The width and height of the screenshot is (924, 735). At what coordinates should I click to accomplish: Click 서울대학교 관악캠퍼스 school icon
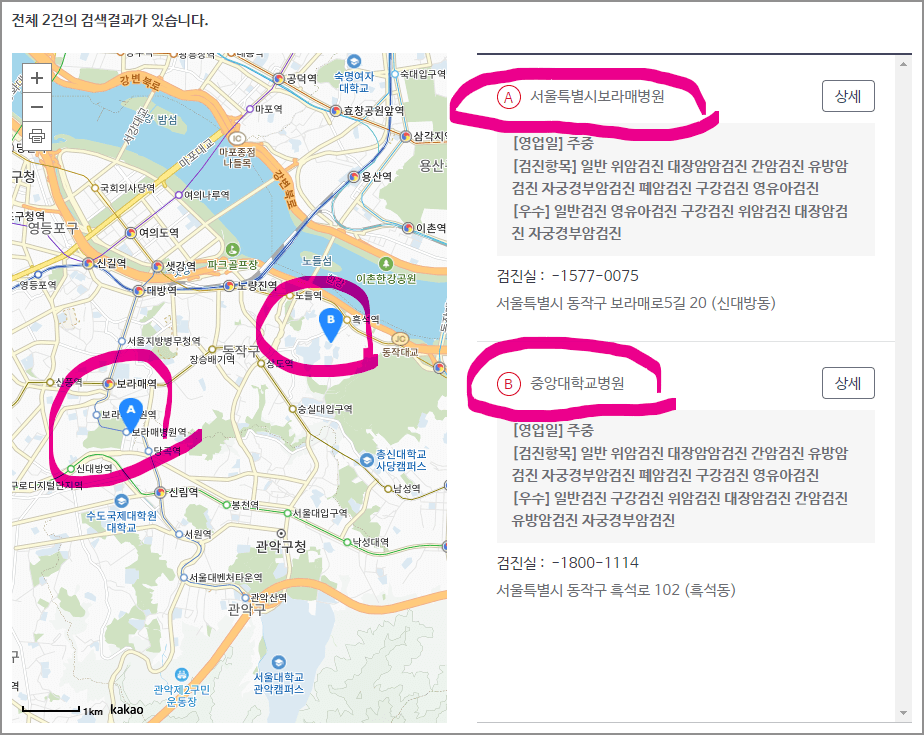pyautogui.click(x=278, y=662)
